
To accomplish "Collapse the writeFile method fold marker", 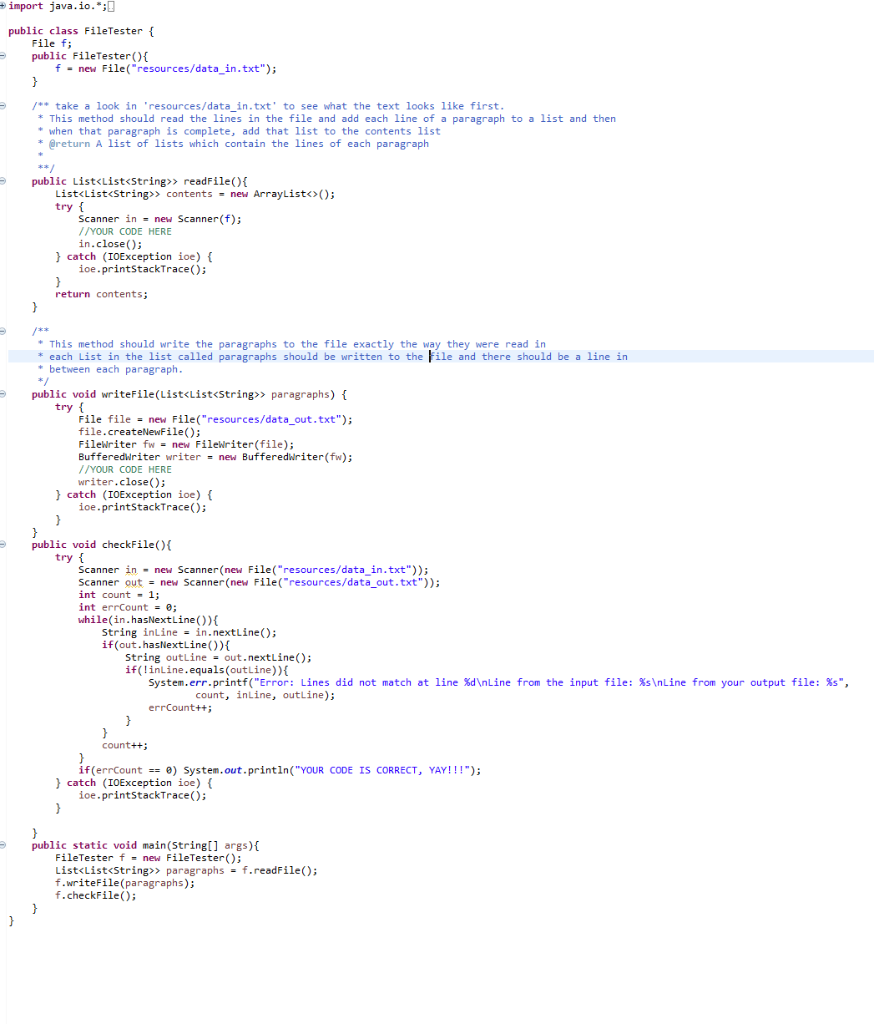I will click(5, 394).
